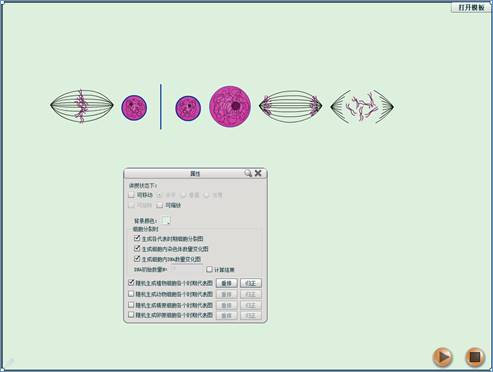Click the play button at bottom right

tap(442, 357)
